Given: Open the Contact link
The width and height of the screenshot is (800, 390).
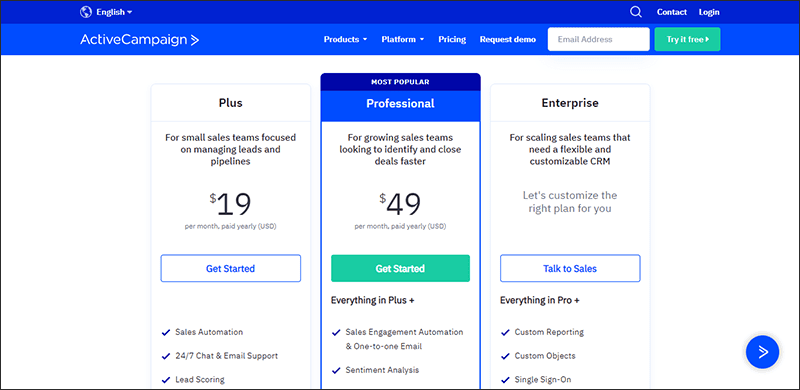Looking at the screenshot, I should click(x=671, y=12).
